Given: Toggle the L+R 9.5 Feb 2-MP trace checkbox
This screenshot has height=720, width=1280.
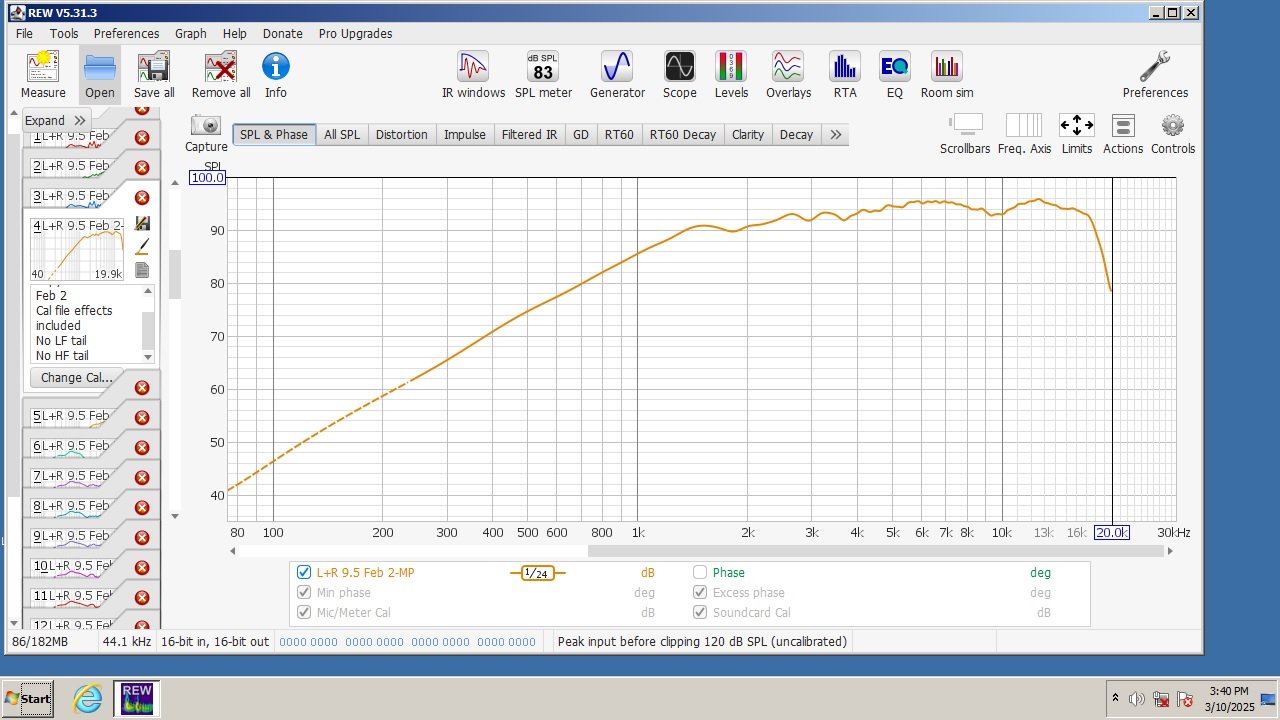Looking at the screenshot, I should point(304,573).
